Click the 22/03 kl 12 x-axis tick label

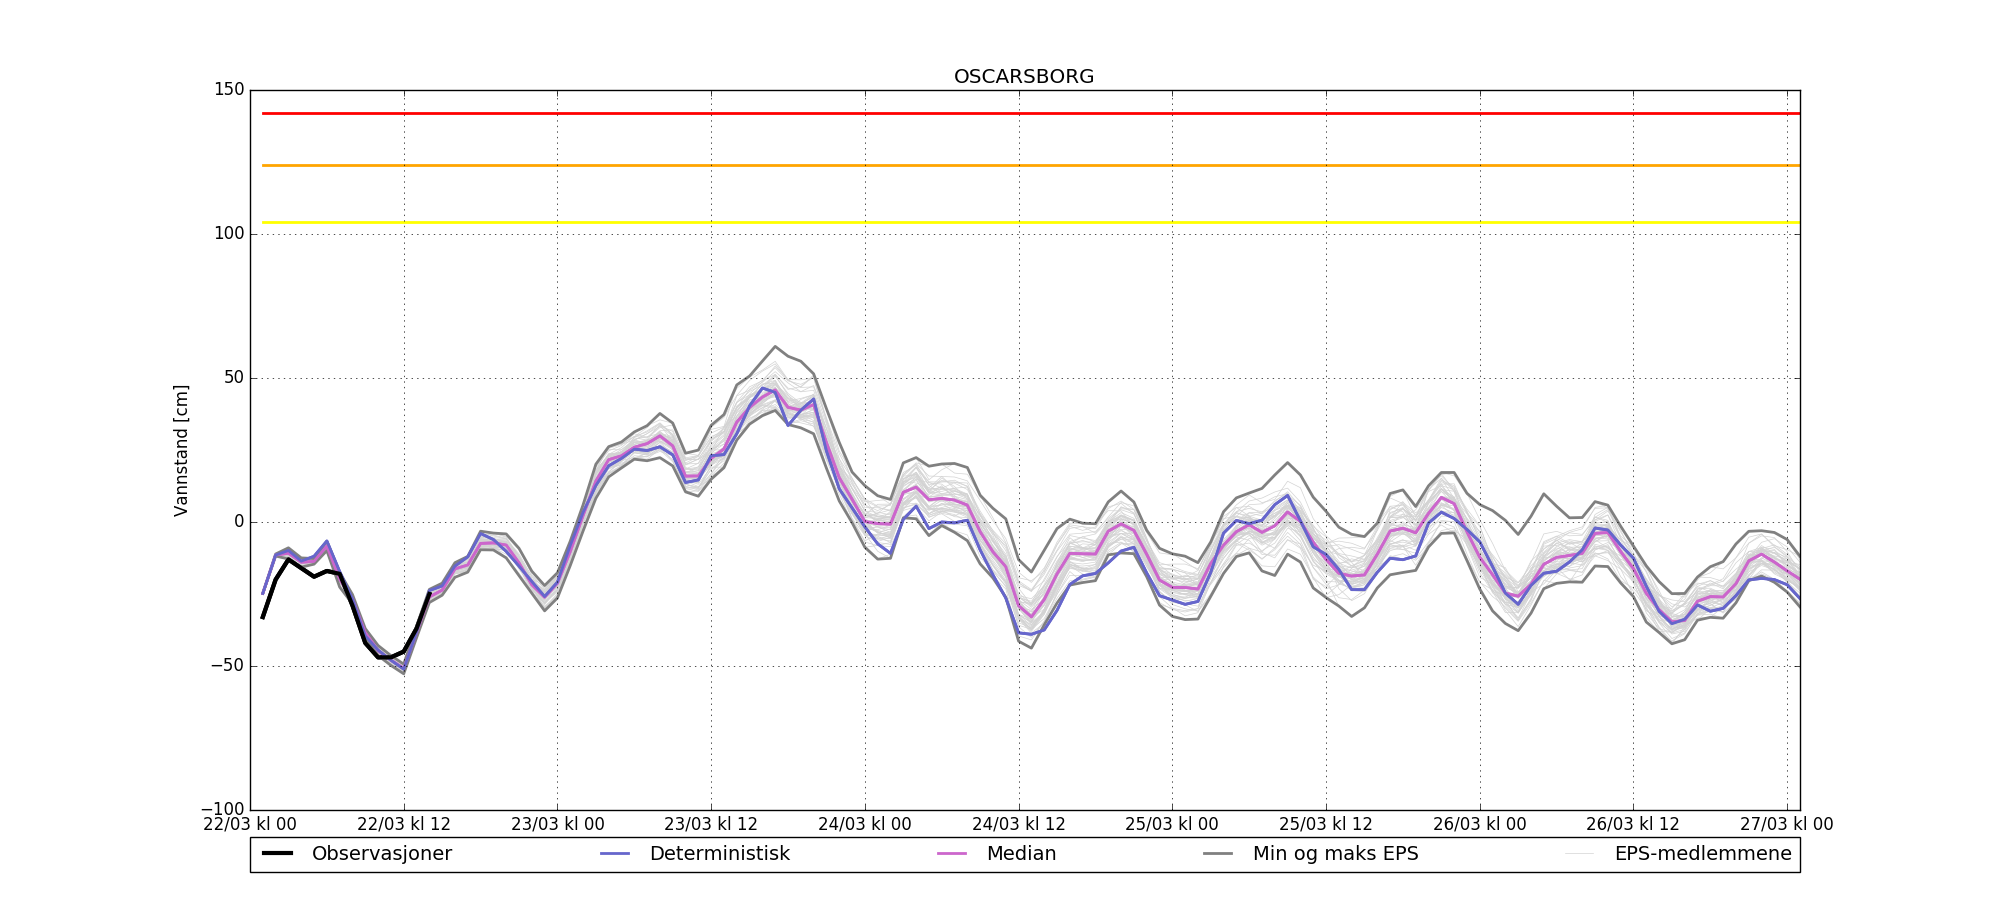coord(404,825)
